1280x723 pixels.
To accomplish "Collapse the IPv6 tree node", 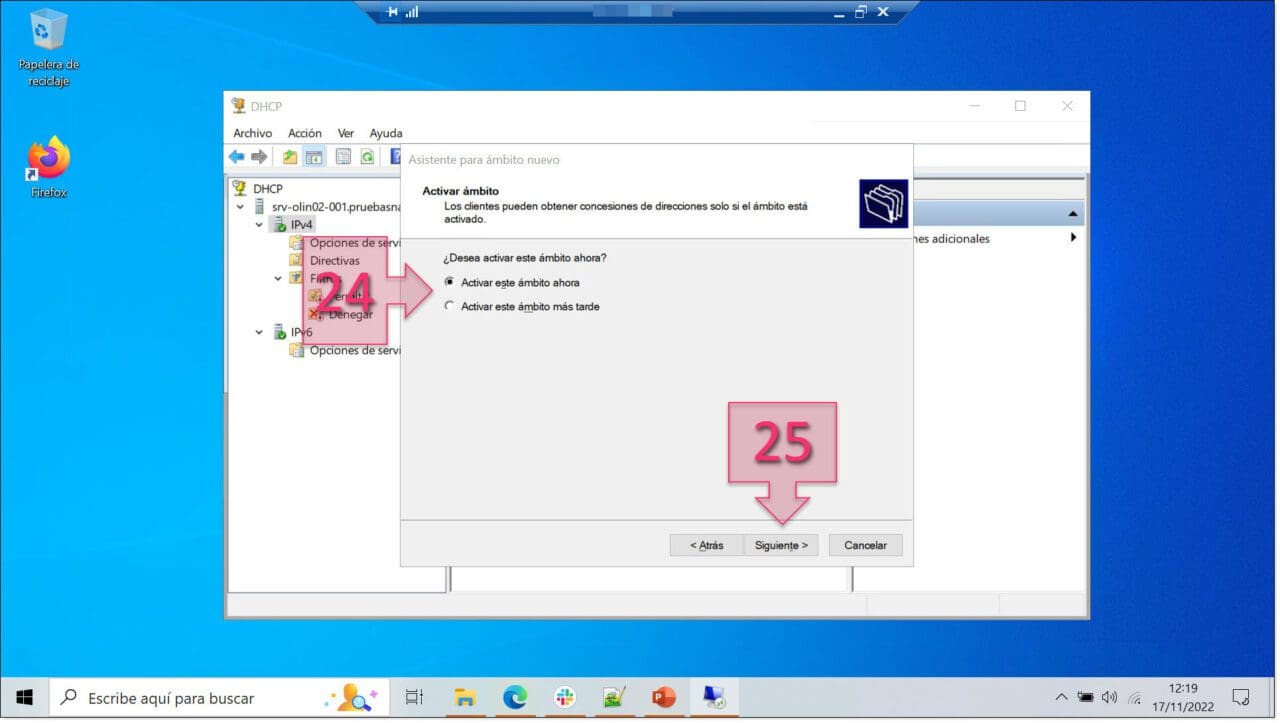I will click(x=259, y=332).
